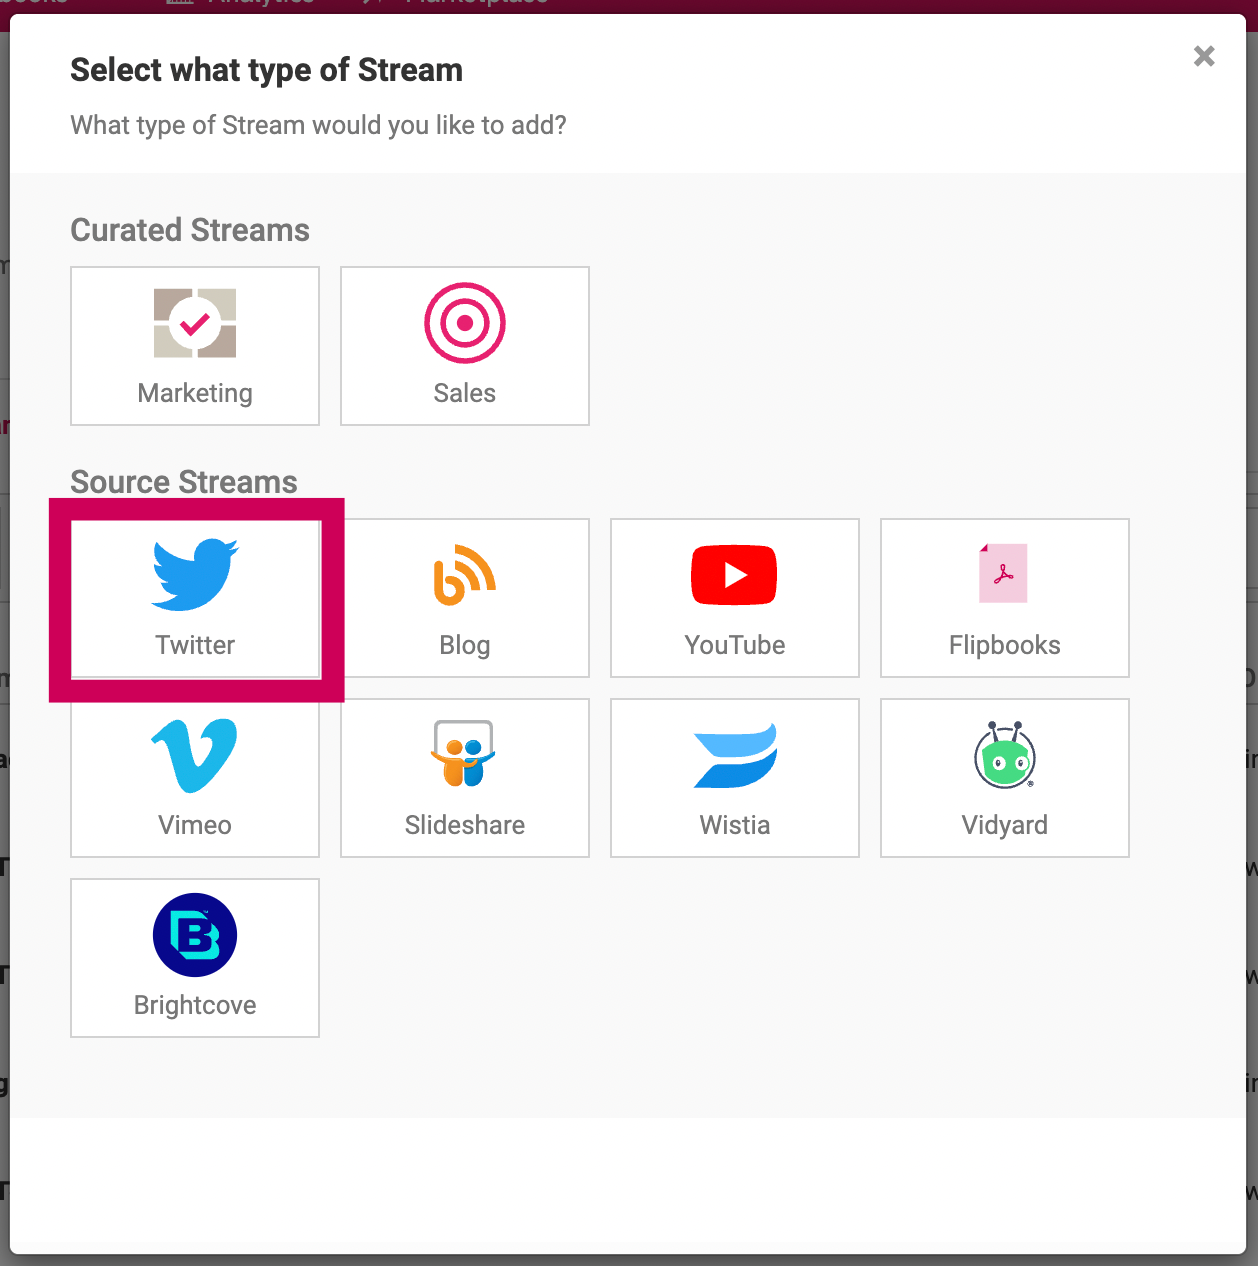Click the Twitter label text
Image resolution: width=1258 pixels, height=1266 pixels.
[195, 645]
